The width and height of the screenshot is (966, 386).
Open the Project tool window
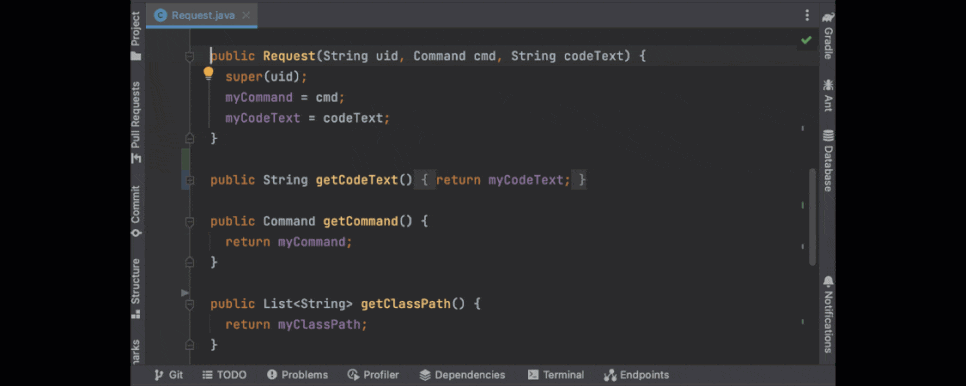point(136,36)
